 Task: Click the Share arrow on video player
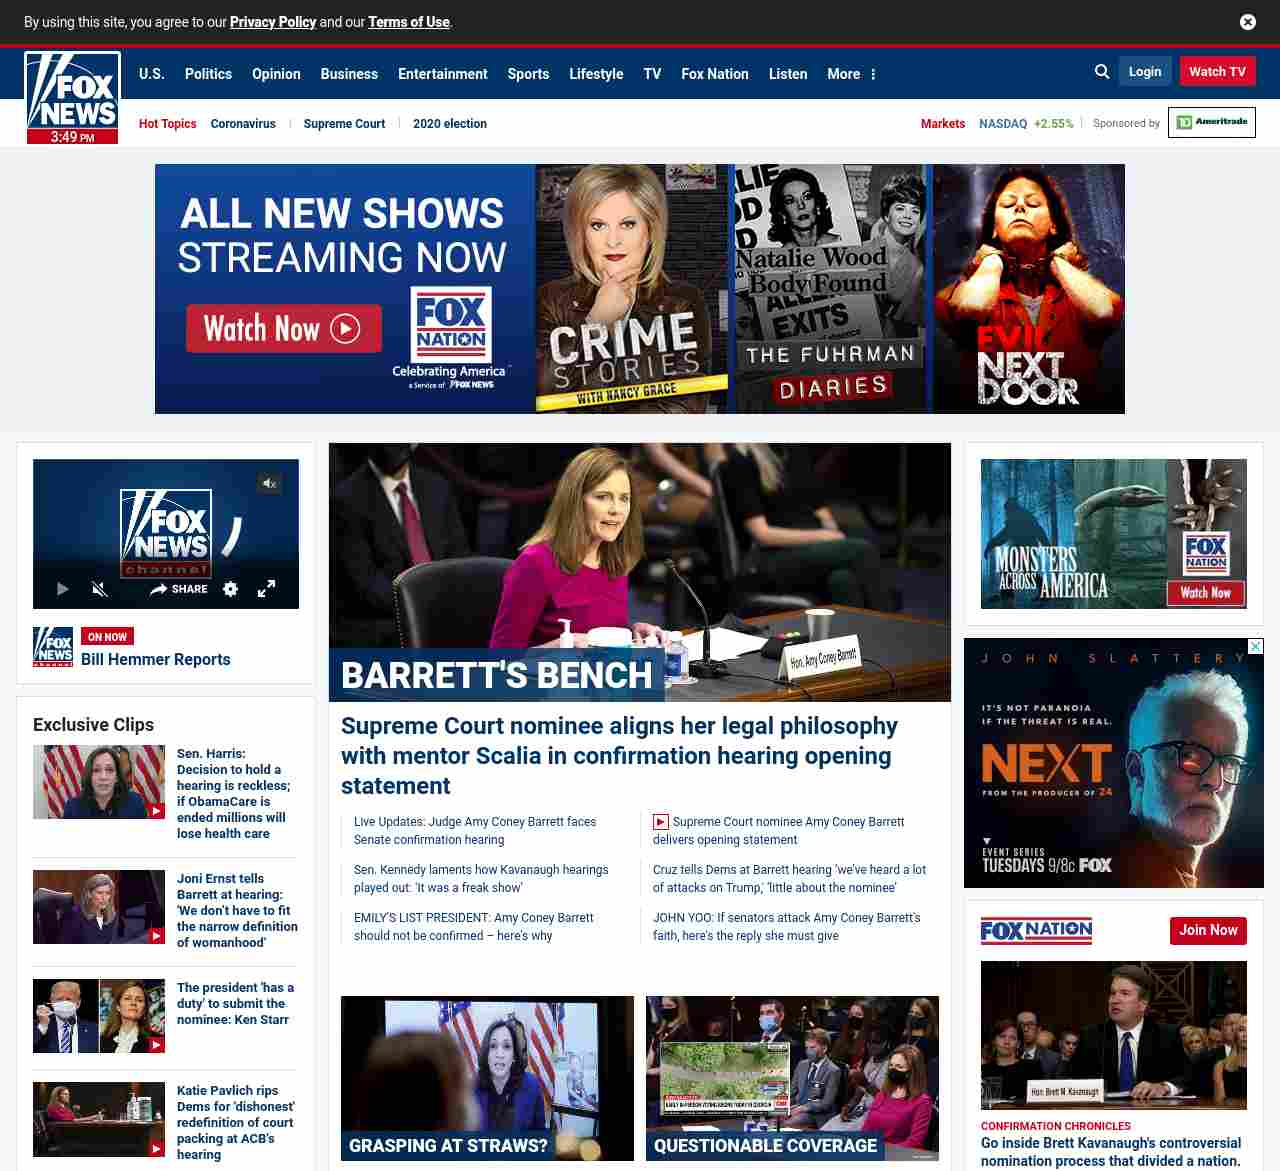pos(179,589)
